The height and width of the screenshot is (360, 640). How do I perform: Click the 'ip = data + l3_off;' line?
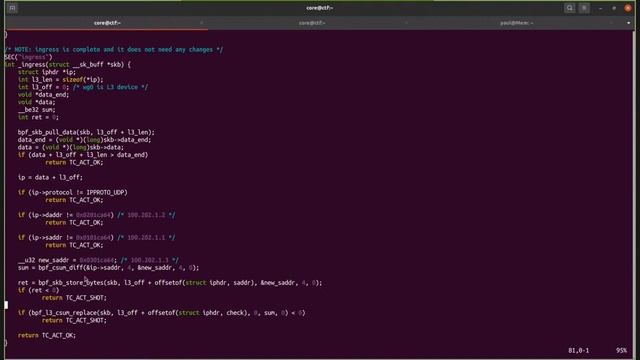tap(50, 178)
